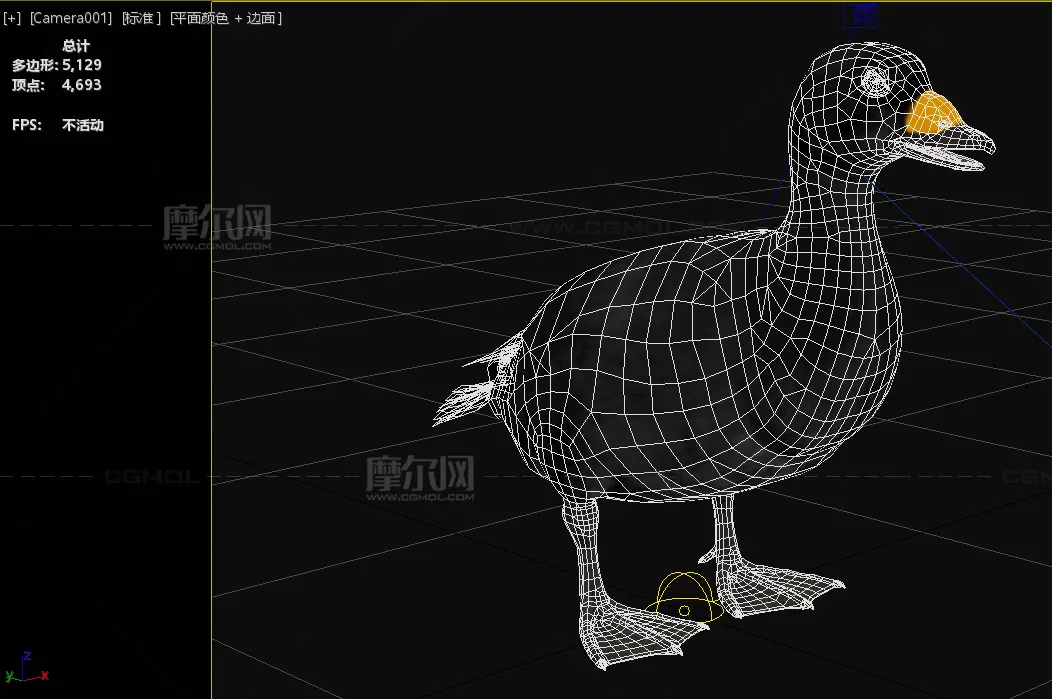The width and height of the screenshot is (1052, 699).
Task: Open the [+] general viewport menu
Action: point(12,19)
